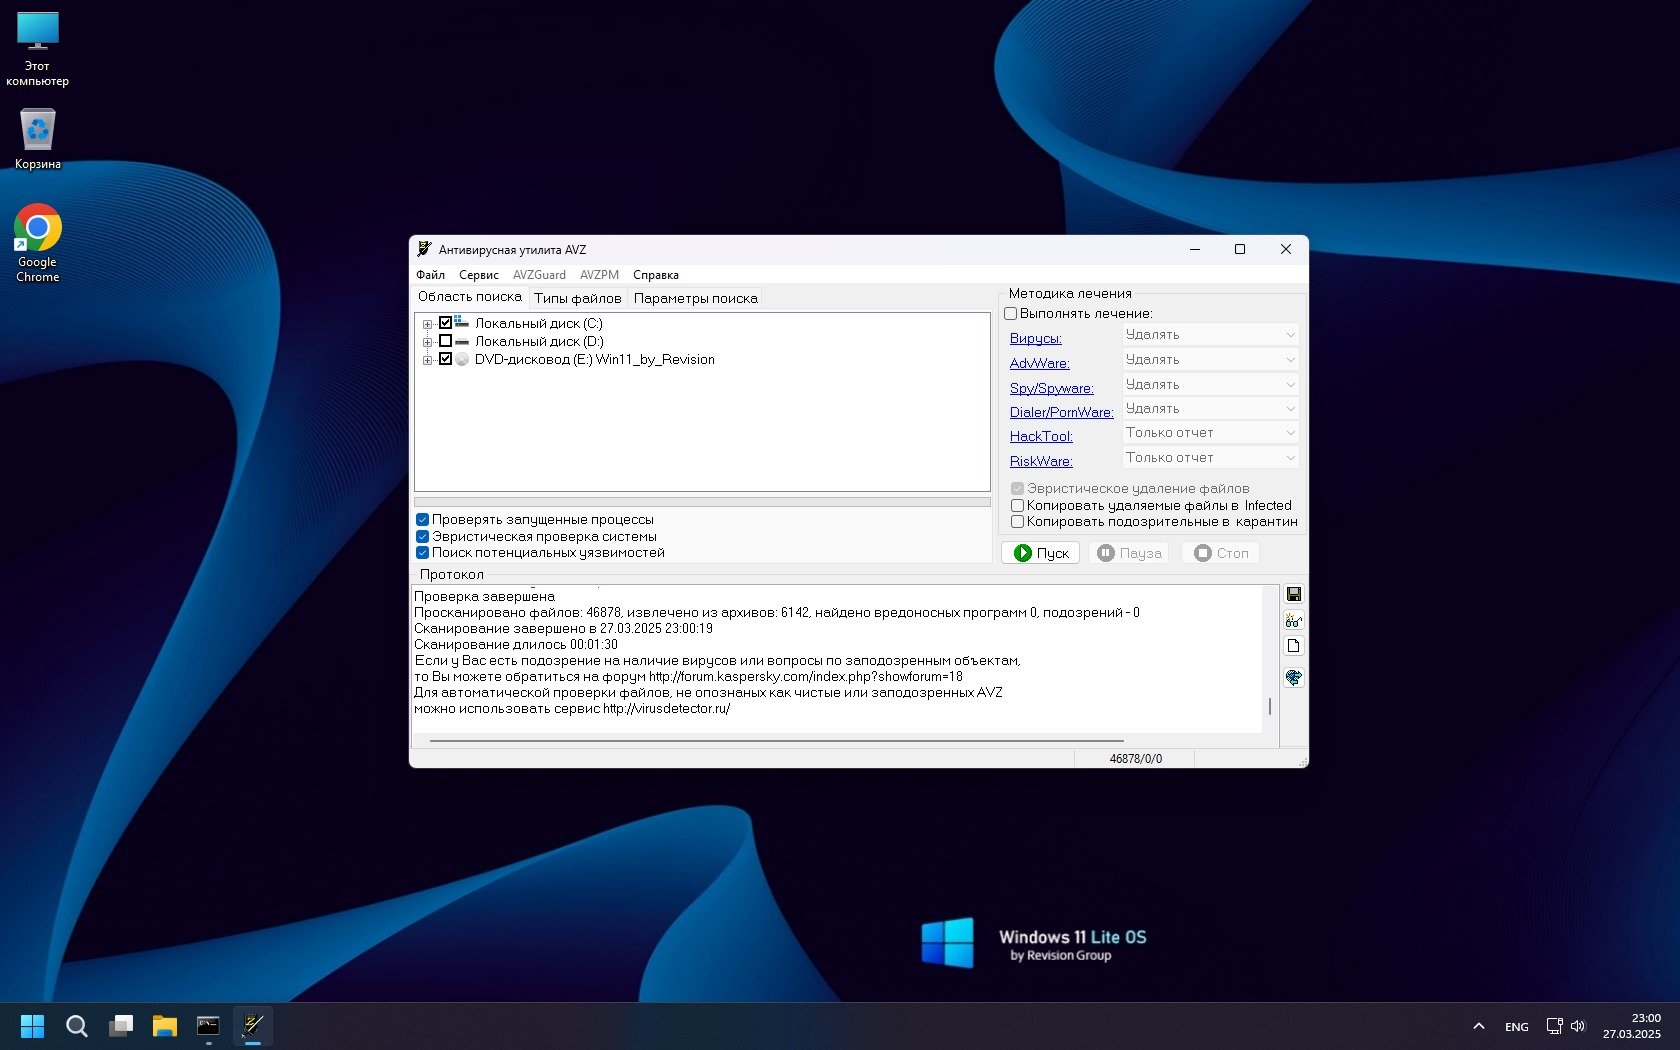This screenshot has height=1050, width=1680.
Task: Open the Dialer/PornWare action dropdown
Action: (1210, 409)
